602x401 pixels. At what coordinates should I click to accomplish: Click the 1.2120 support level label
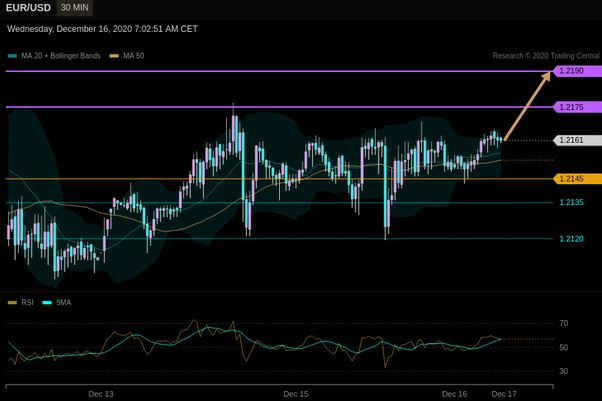(x=571, y=239)
